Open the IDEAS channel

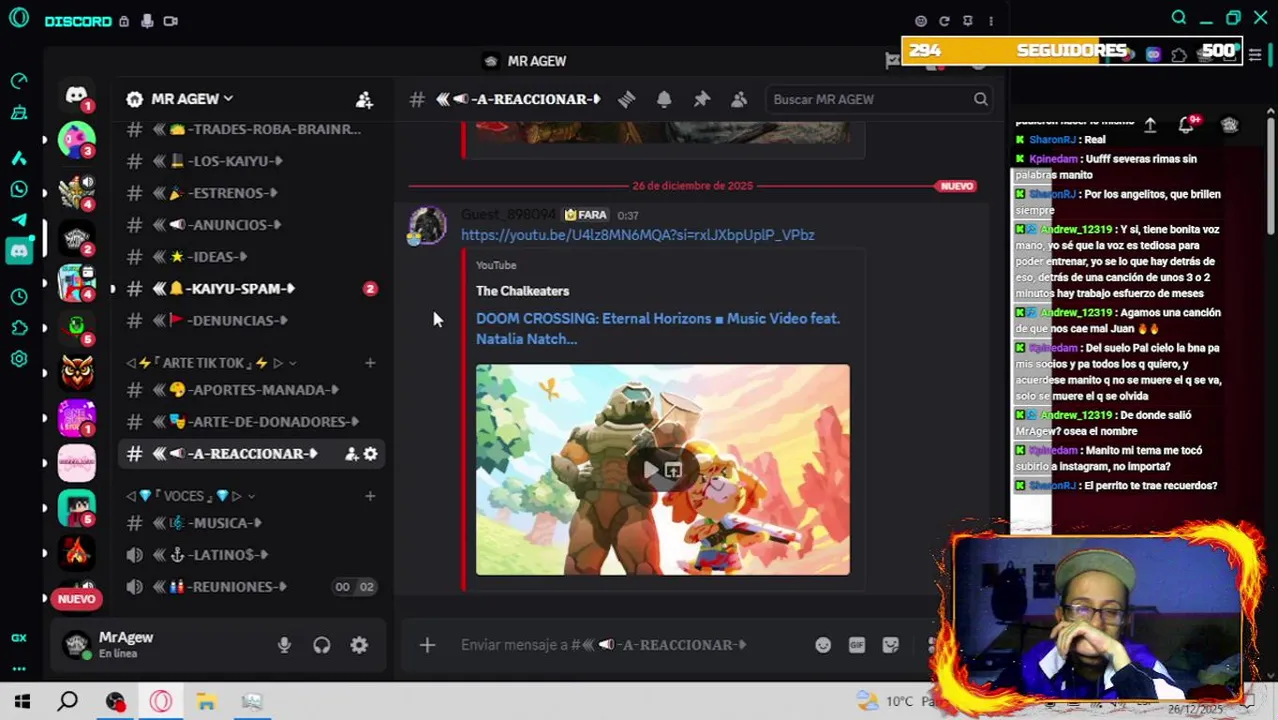[251, 257]
